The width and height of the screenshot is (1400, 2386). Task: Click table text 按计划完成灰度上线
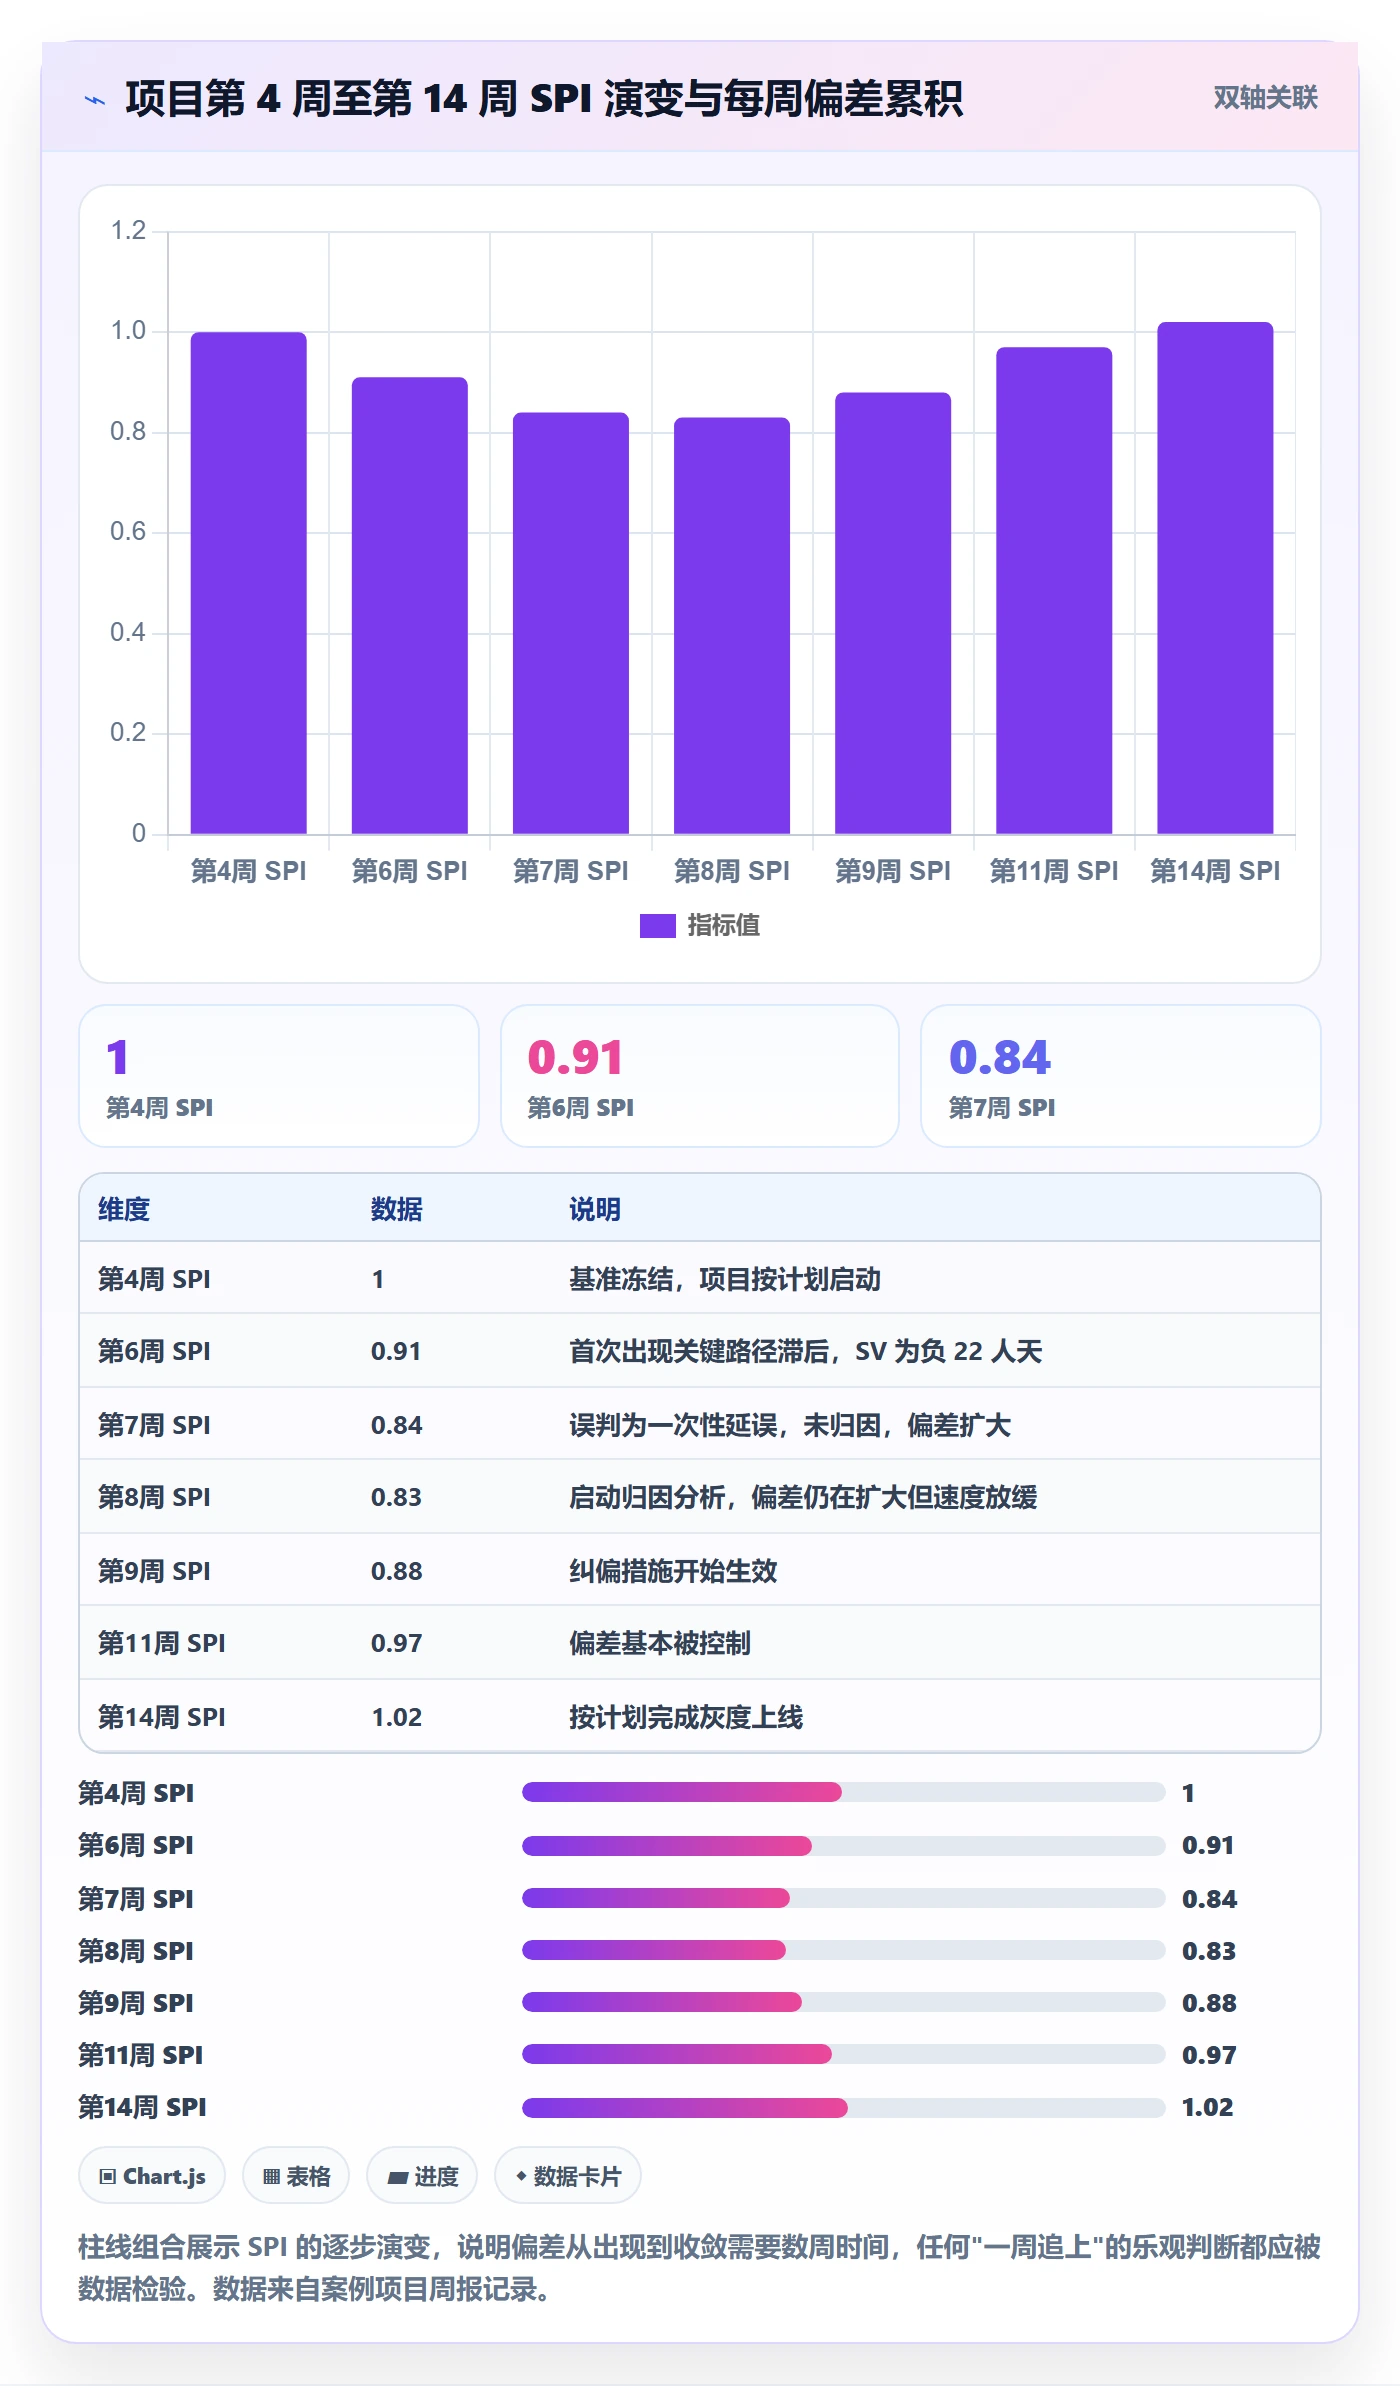pos(686,1717)
